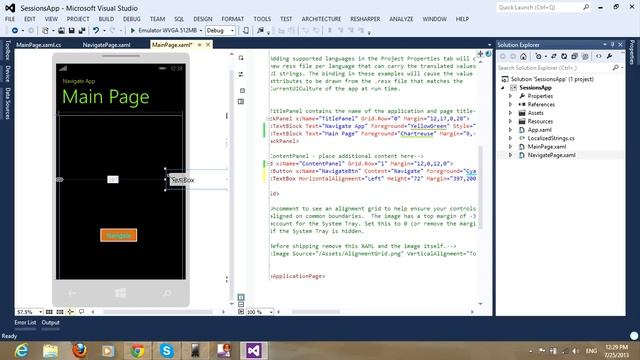The width and height of the screenshot is (640, 360).
Task: Open the emulator target dropdown arrow
Action: click(201, 31)
